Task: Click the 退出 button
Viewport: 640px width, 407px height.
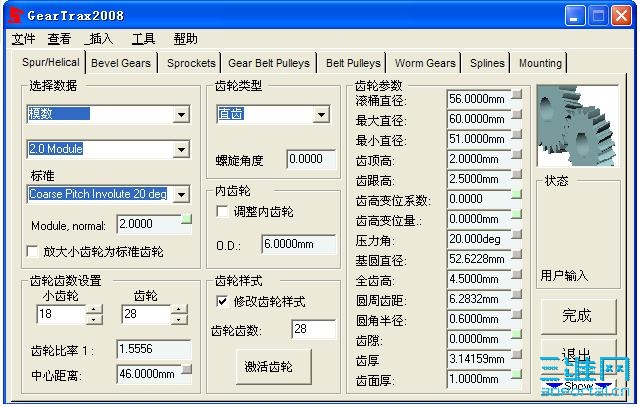Action: click(578, 354)
